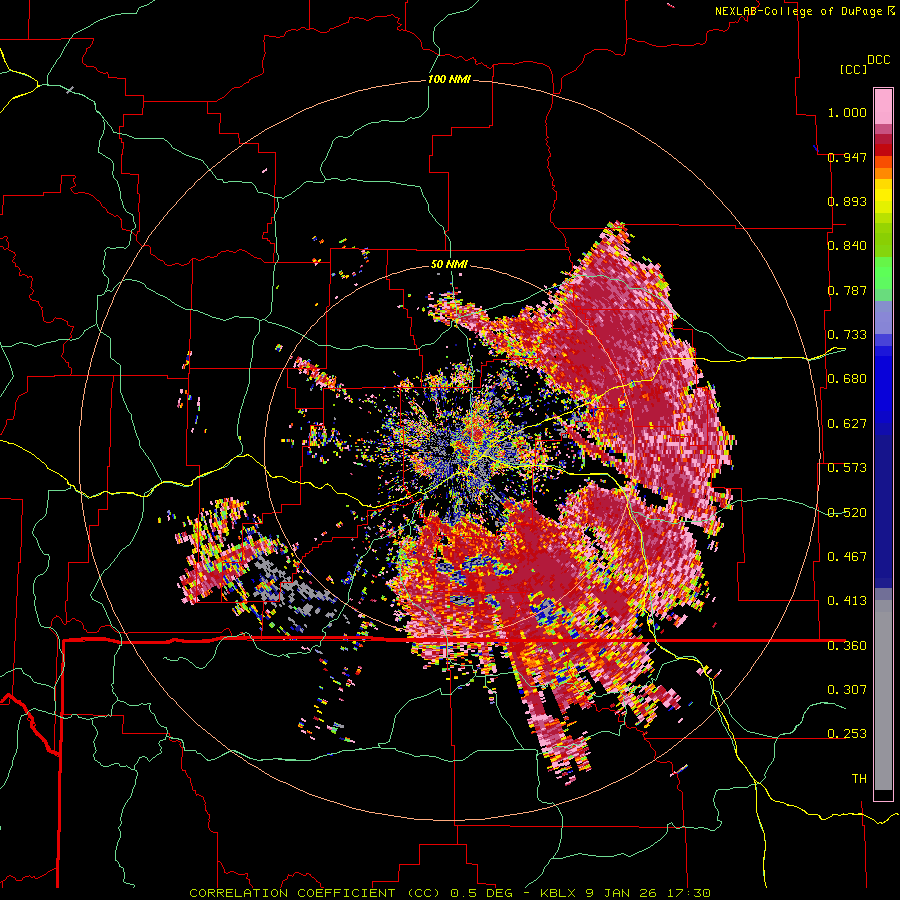Image resolution: width=900 pixels, height=900 pixels.
Task: Click the gray lower section of color bar
Action: (883, 695)
